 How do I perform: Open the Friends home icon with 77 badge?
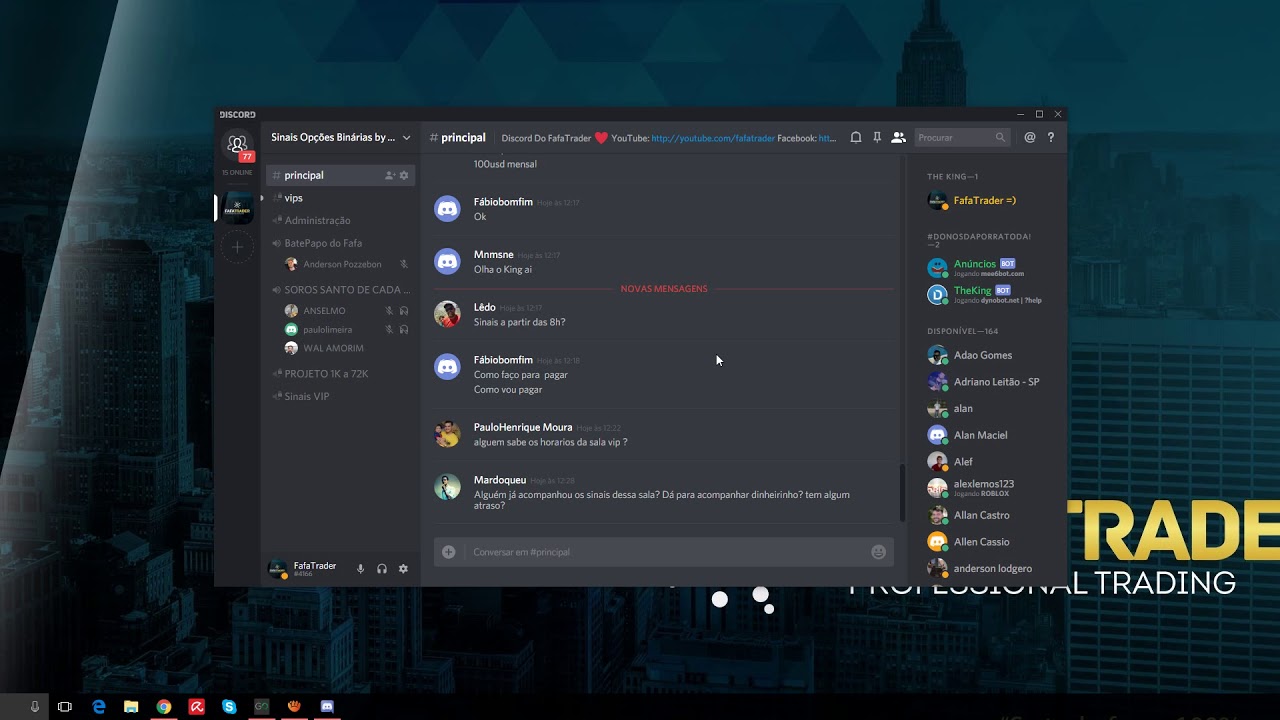[x=237, y=146]
